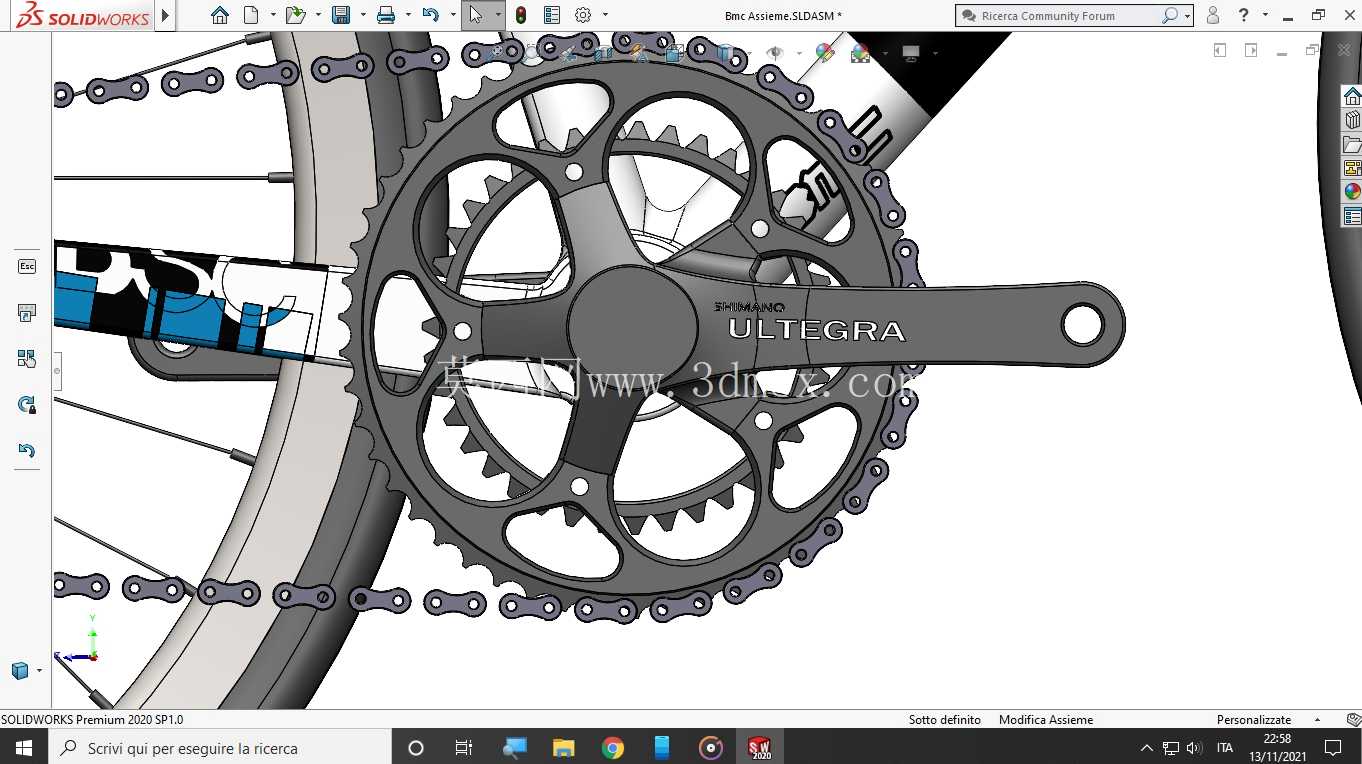This screenshot has width=1362, height=764.
Task: Open the Help dropdown arrow
Action: tap(1265, 15)
